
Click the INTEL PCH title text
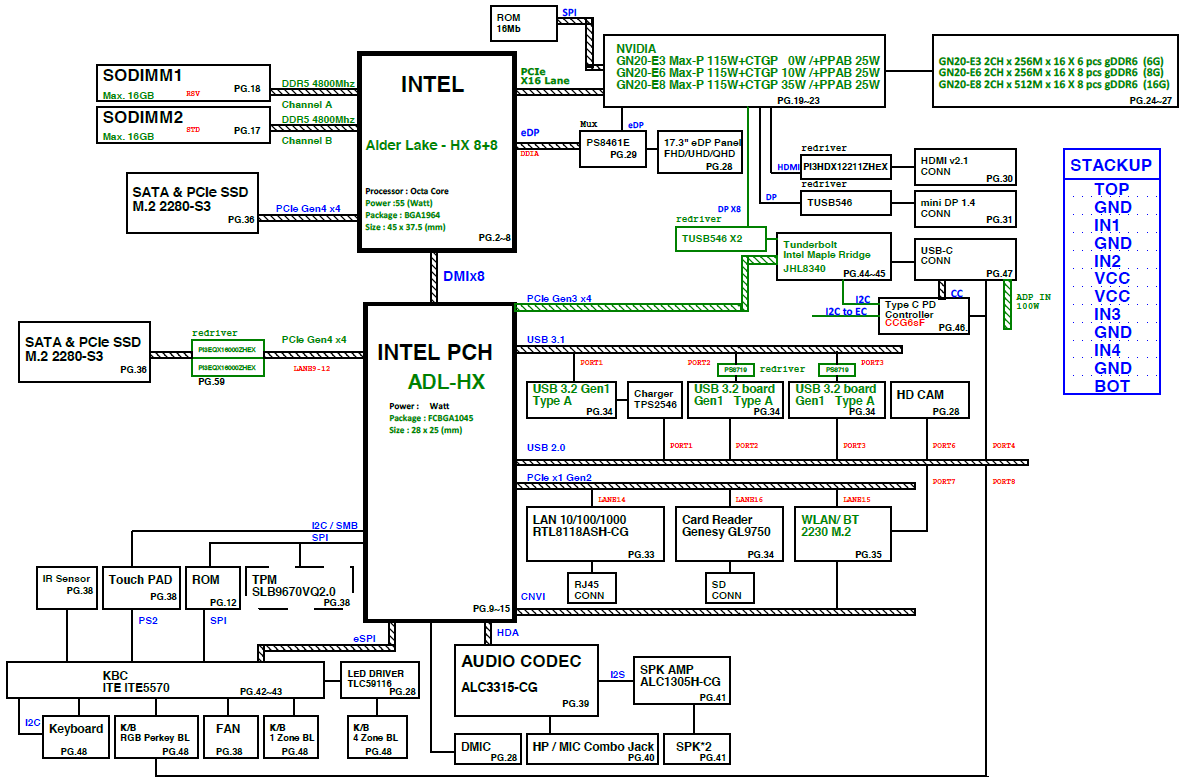[435, 353]
